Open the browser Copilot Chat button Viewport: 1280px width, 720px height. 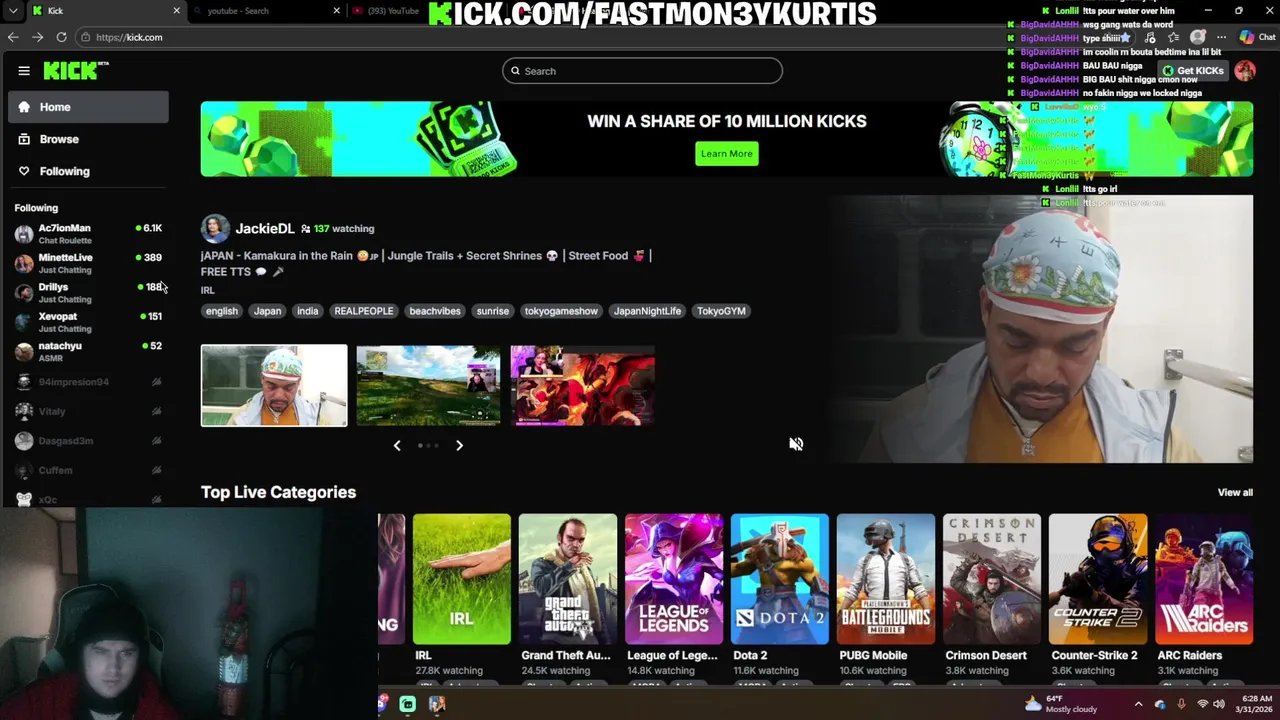tap(1257, 37)
